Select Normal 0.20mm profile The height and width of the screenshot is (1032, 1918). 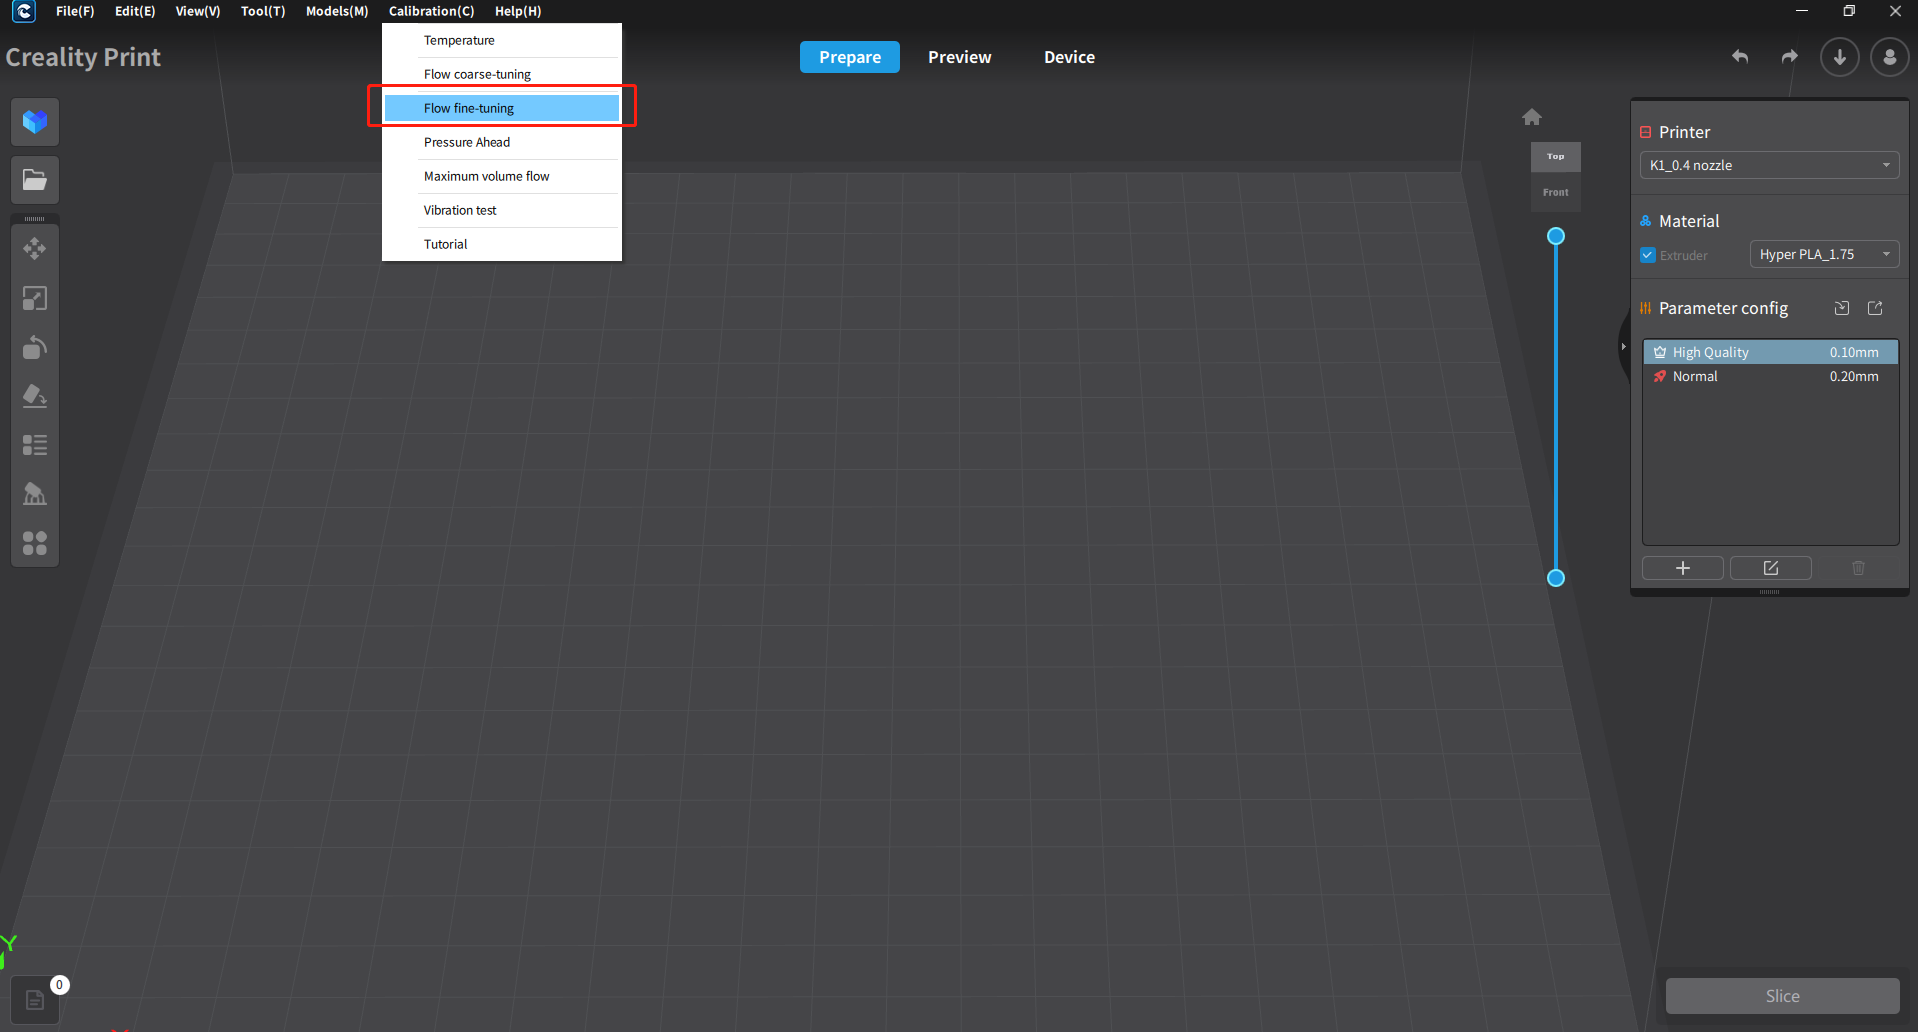click(x=1770, y=376)
